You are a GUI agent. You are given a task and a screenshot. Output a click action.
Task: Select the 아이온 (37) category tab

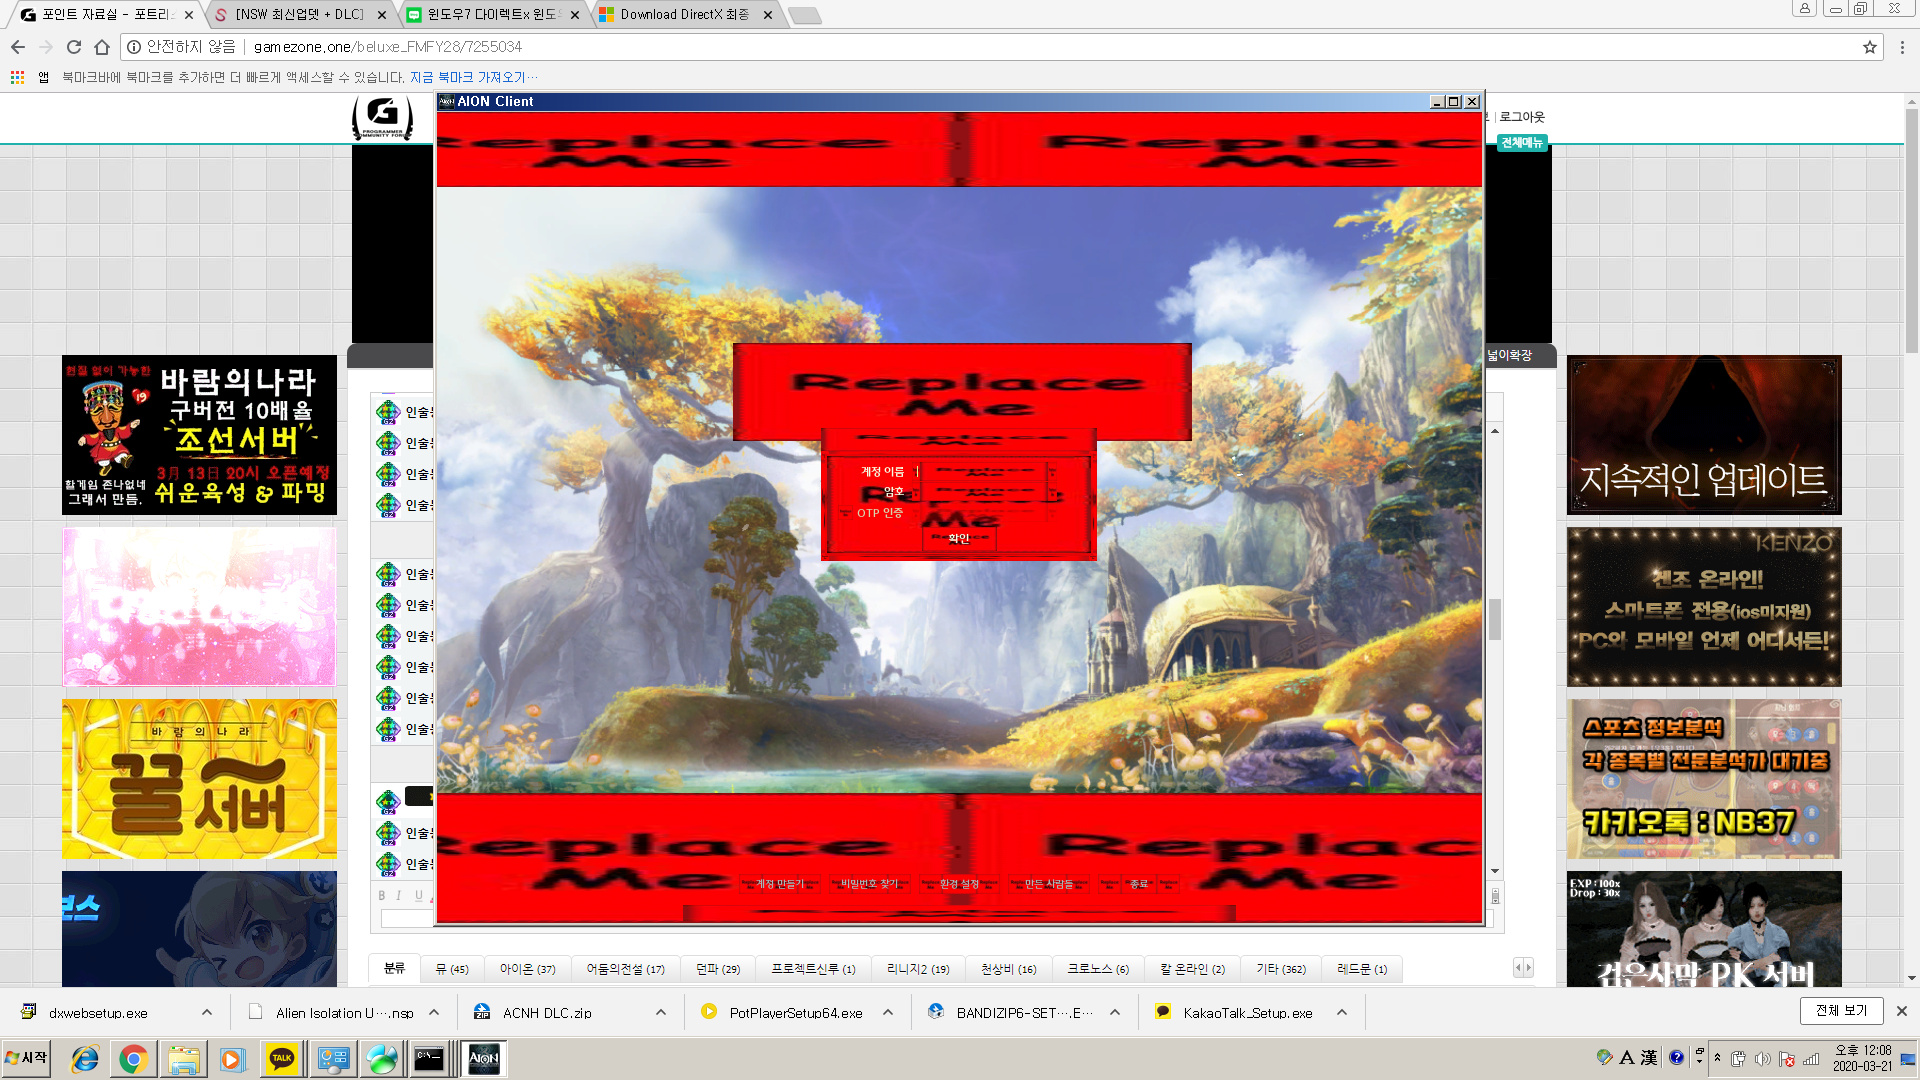527,969
